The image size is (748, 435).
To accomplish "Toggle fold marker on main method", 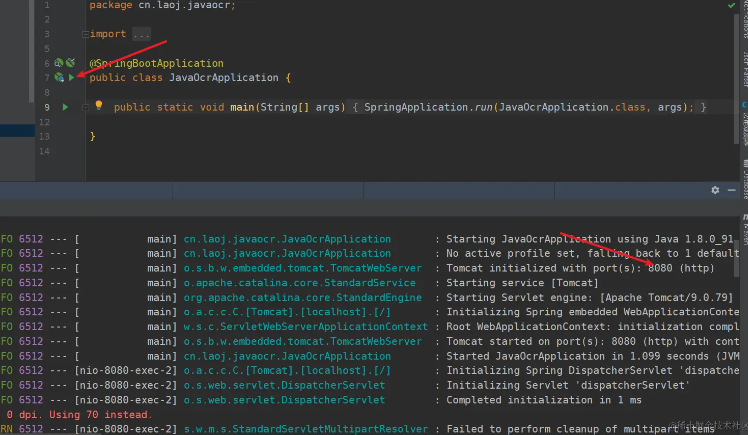I will pyautogui.click(x=85, y=107).
